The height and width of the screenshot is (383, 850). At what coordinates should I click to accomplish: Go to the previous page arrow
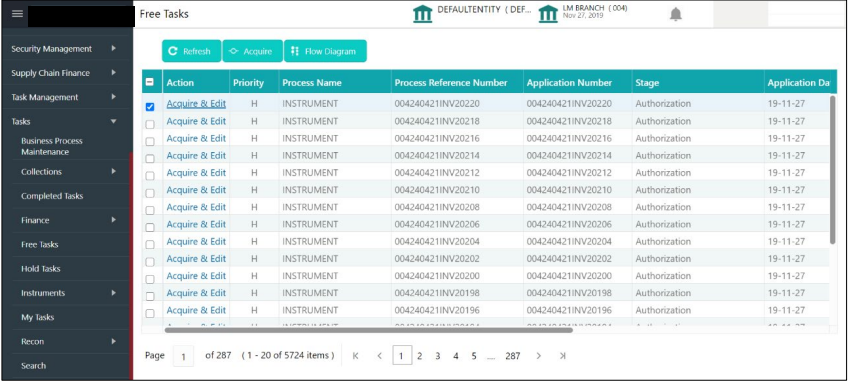[379, 356]
